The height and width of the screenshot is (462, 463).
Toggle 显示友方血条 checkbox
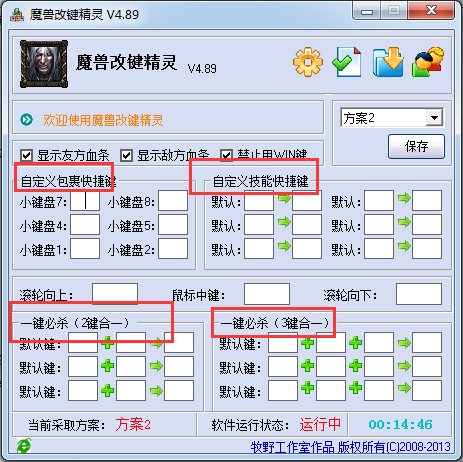tap(26, 155)
